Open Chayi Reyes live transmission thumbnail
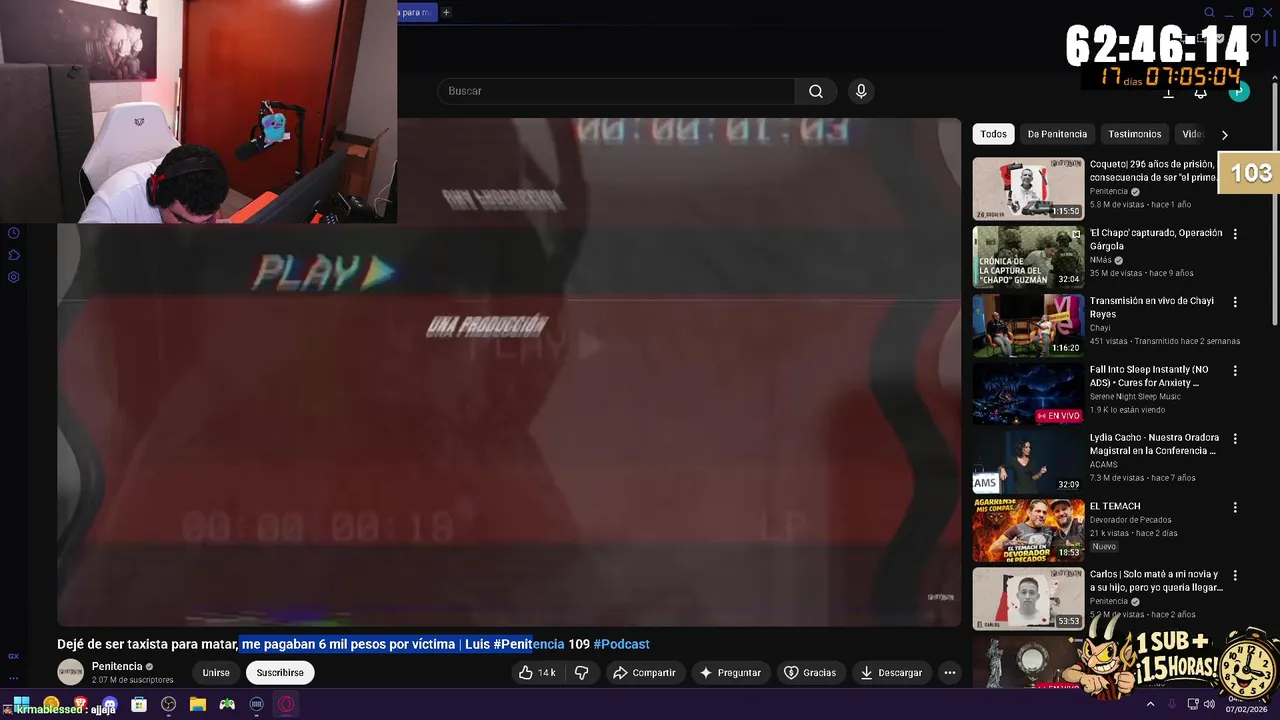Screen dimensions: 1280x720 (1028, 325)
